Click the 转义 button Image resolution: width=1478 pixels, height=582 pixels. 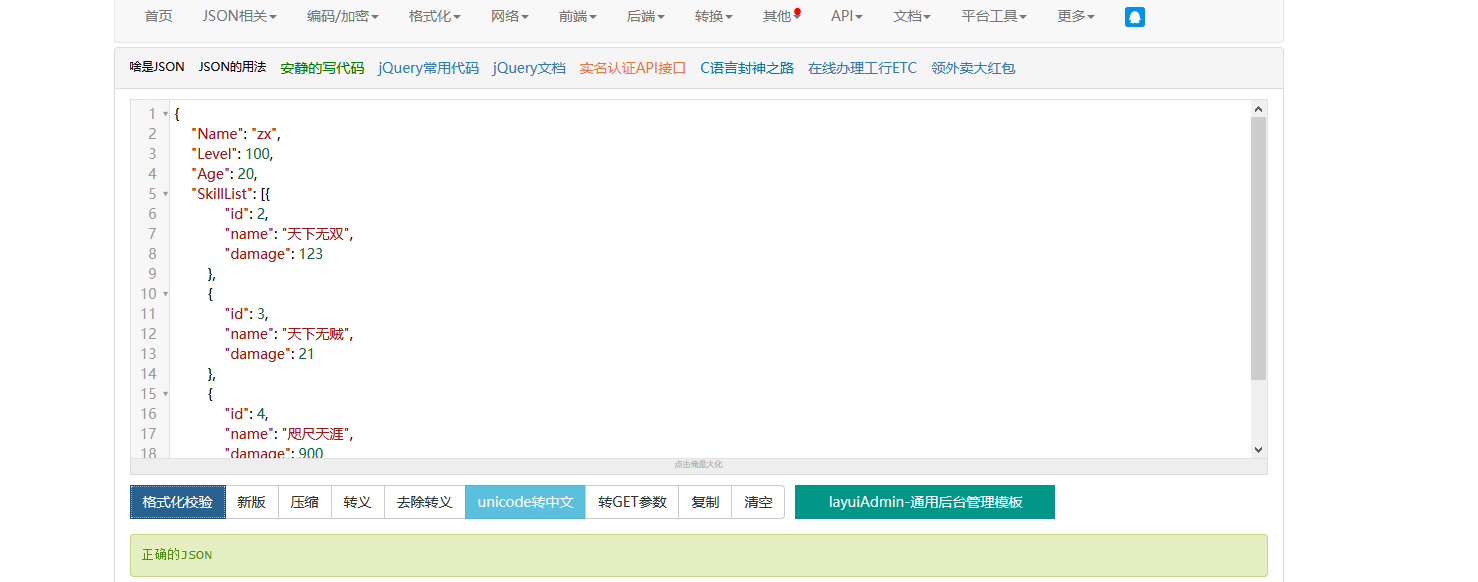[358, 502]
